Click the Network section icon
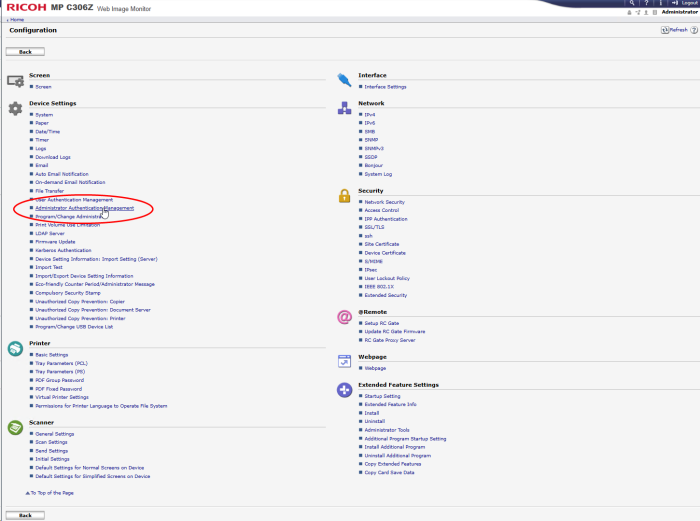 tap(344, 107)
